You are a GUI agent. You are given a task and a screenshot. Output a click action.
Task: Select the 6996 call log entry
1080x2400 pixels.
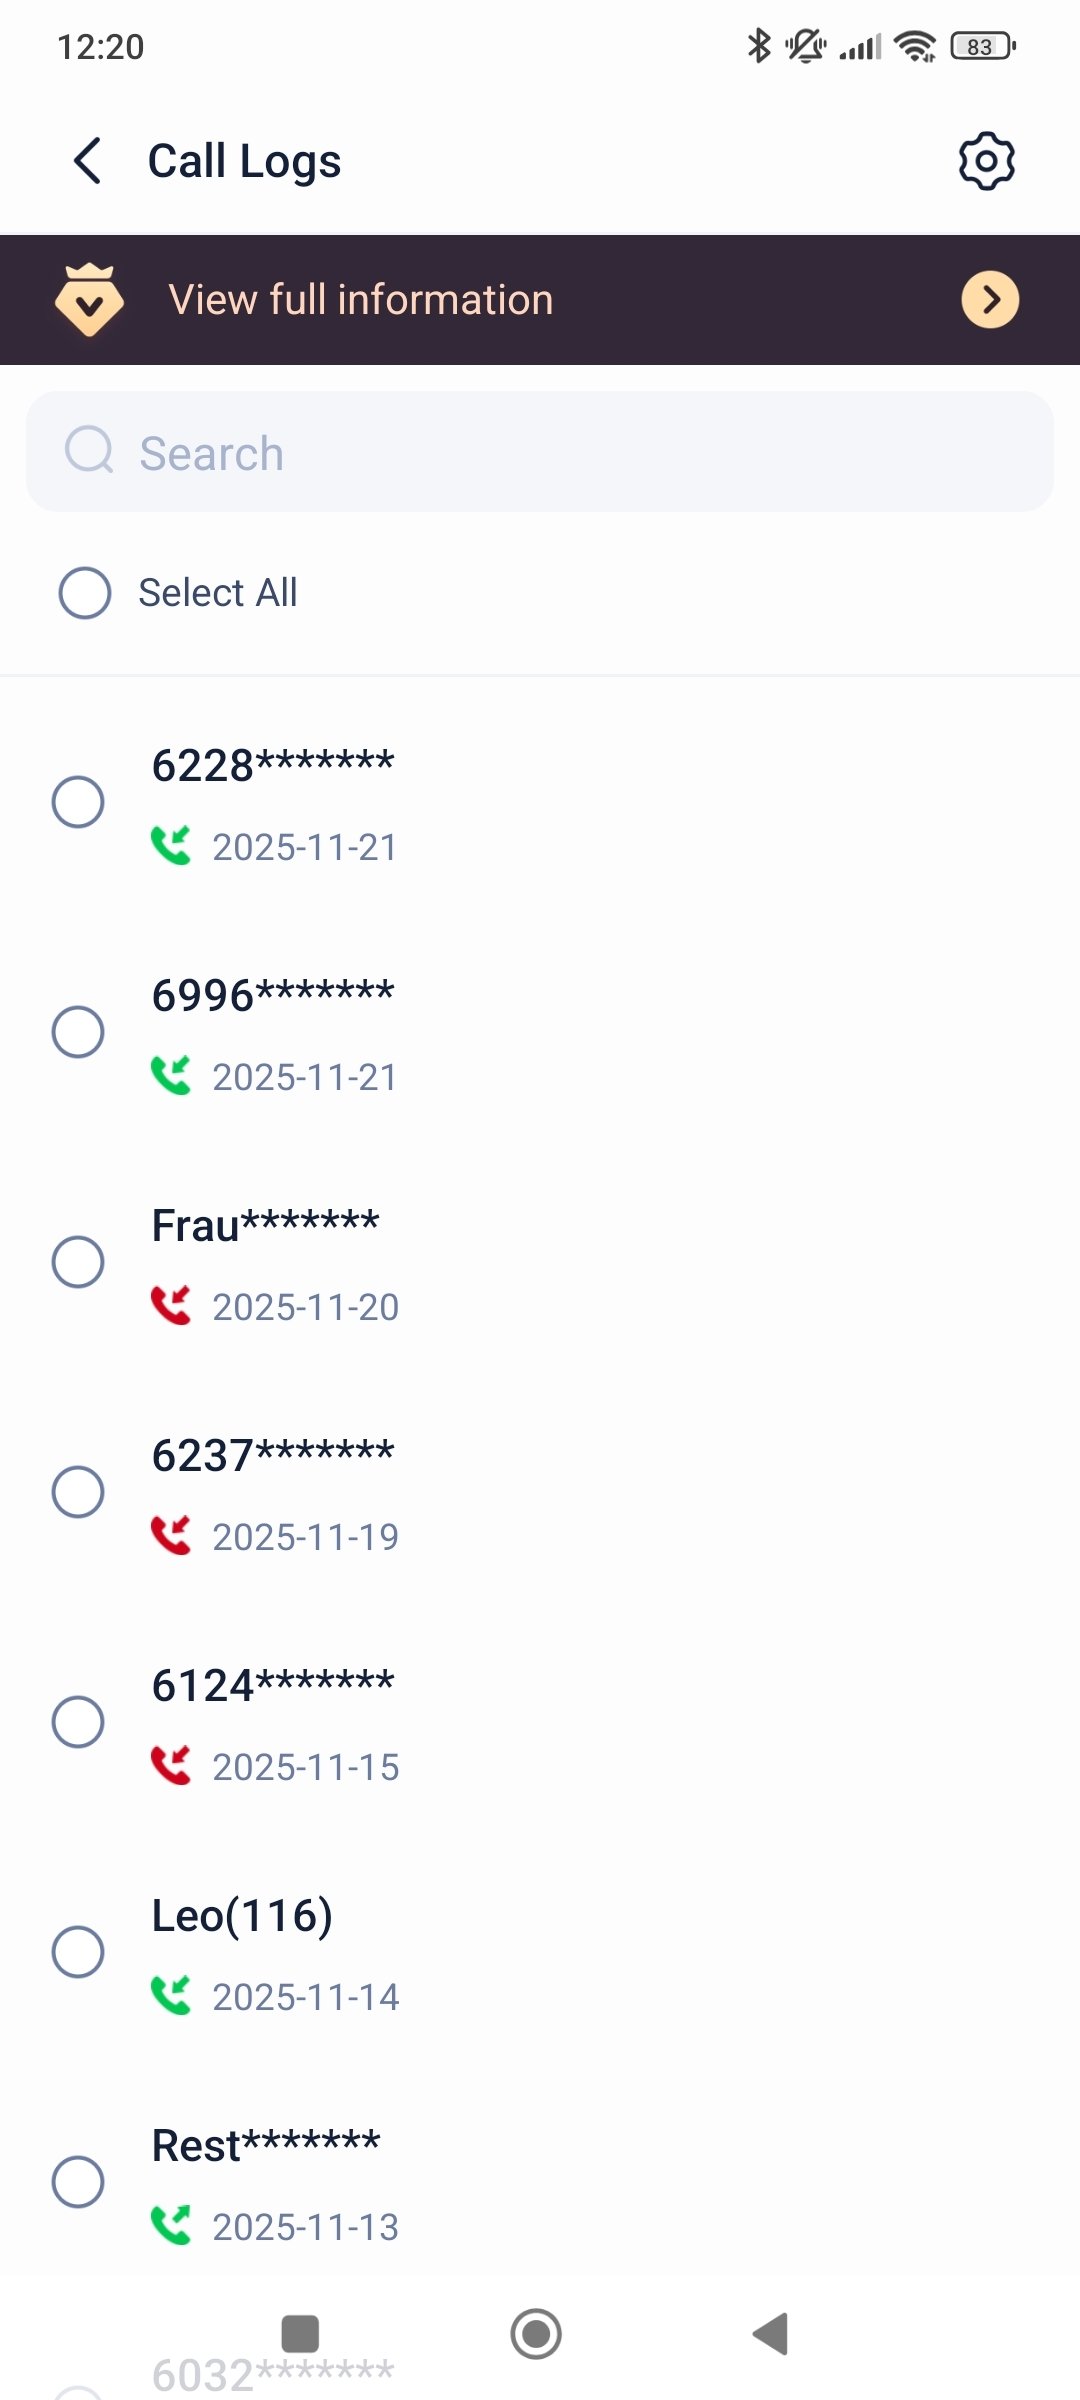pyautogui.click(x=78, y=1032)
